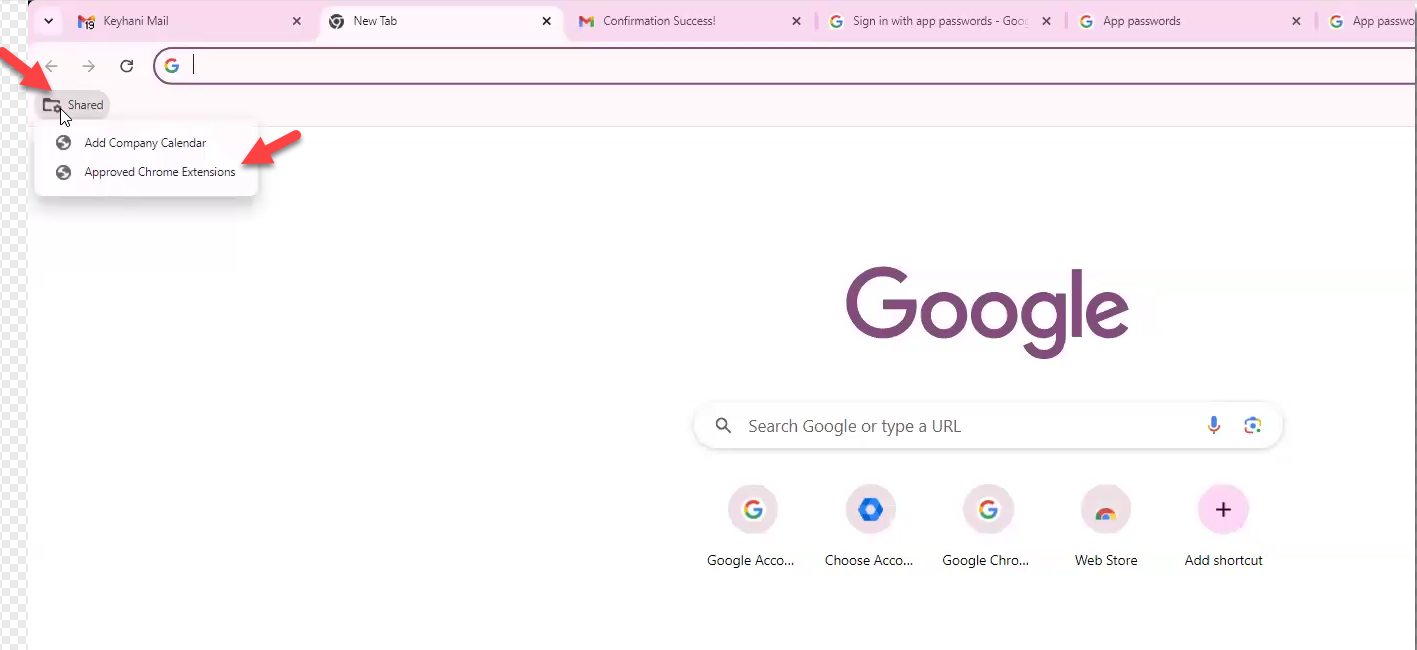Switch to the first App passwords tab
Image resolution: width=1417 pixels, height=650 pixels.
1190,21
